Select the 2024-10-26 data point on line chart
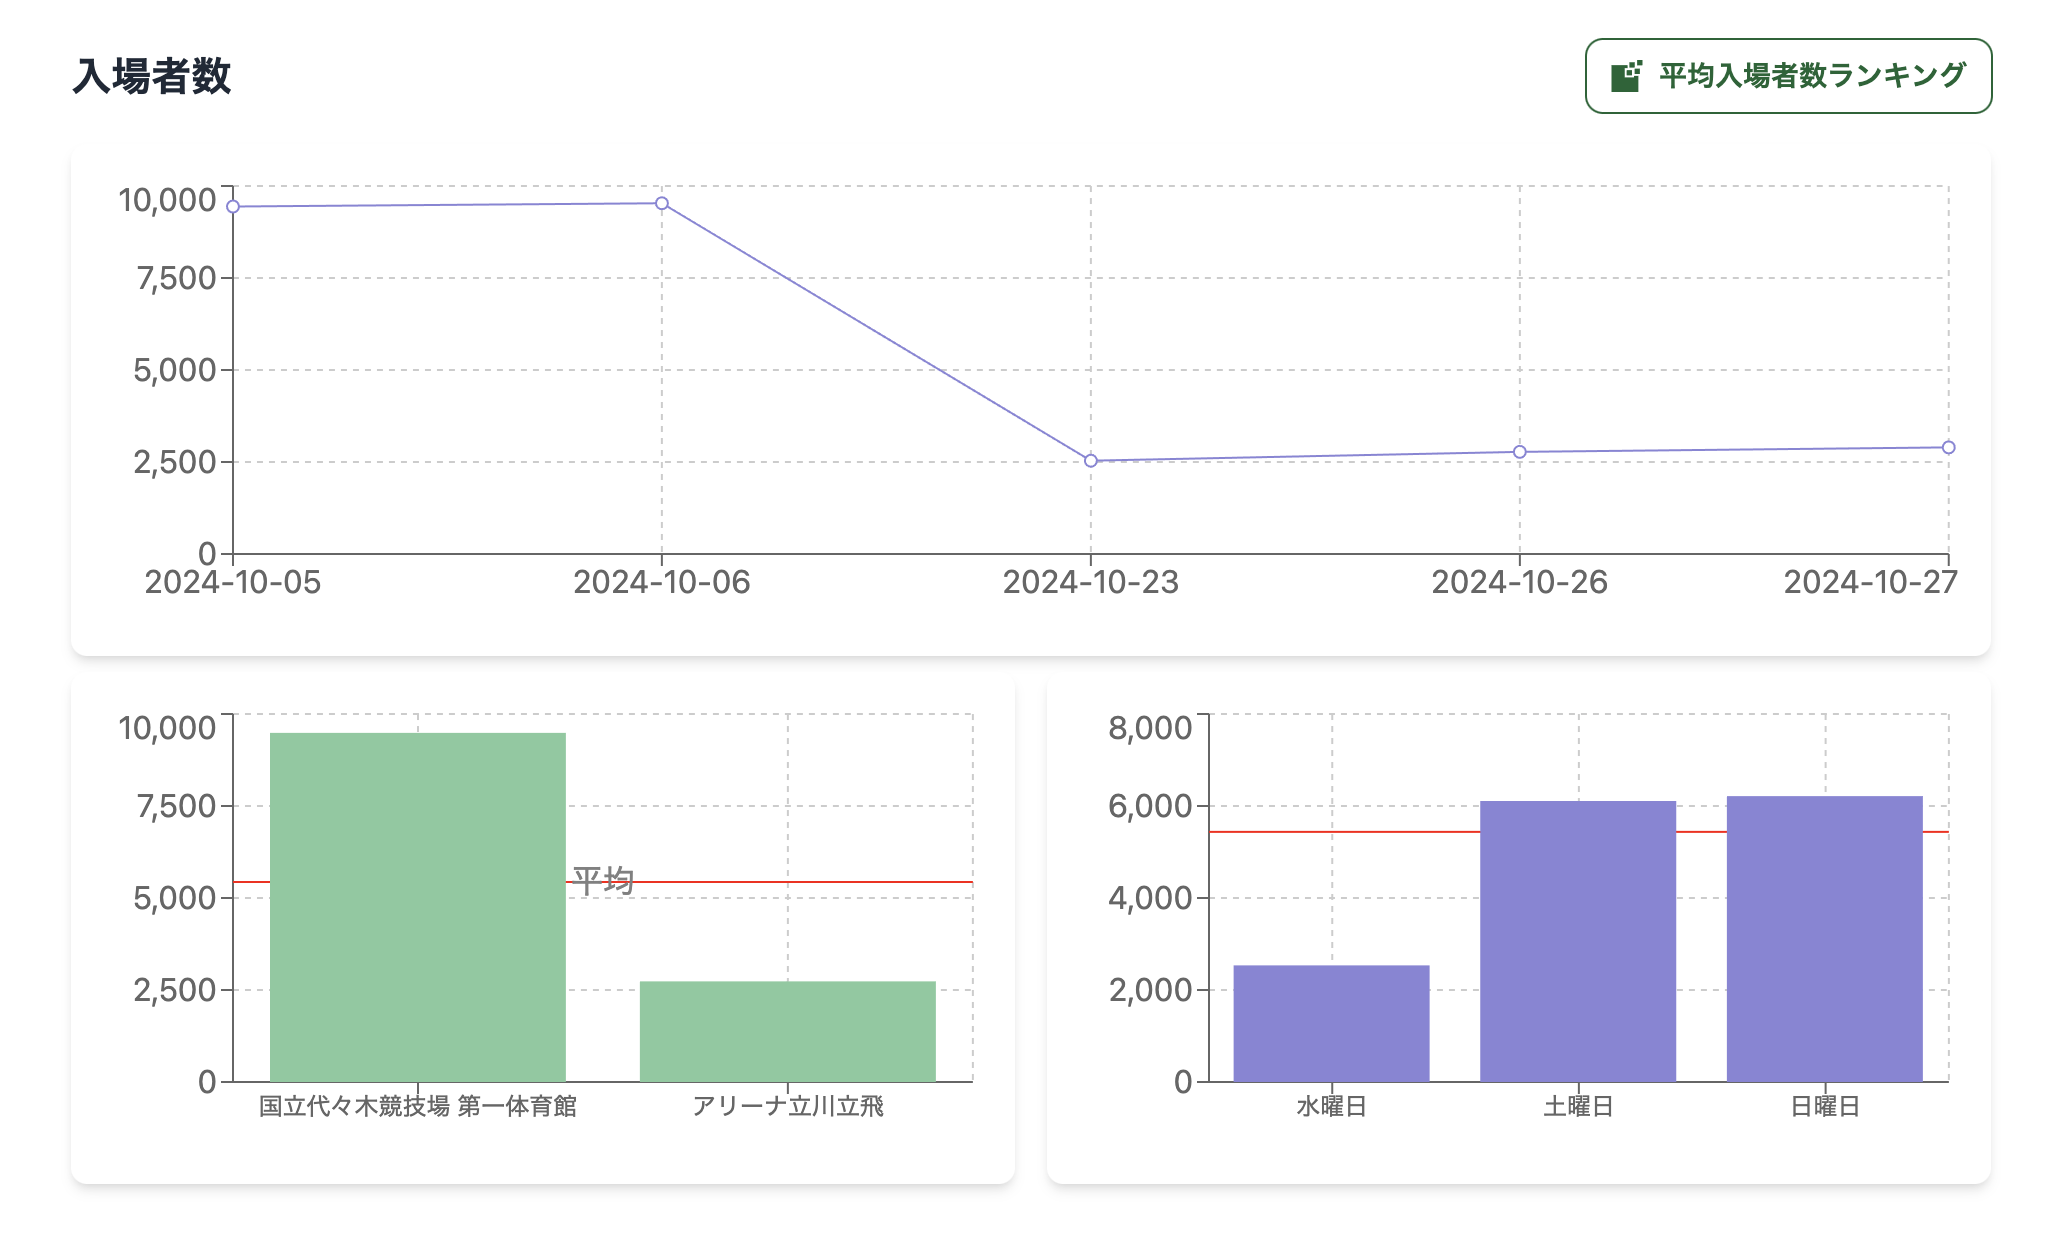2056x1234 pixels. point(1520,452)
